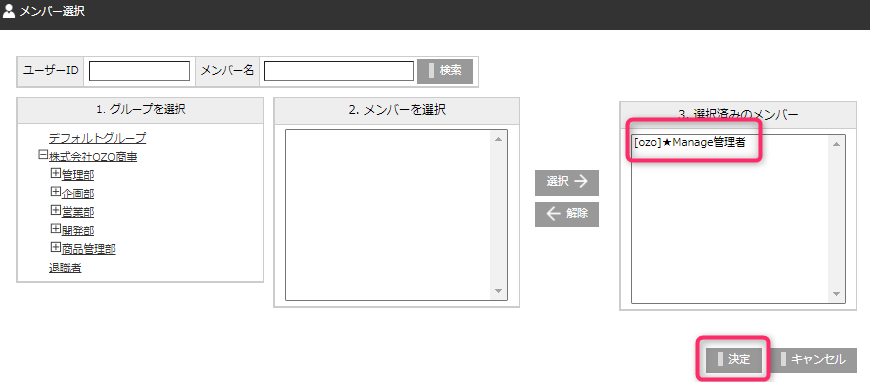The width and height of the screenshot is (870, 382).
Task: Click member list scrollbar up arrow
Action: click(x=498, y=139)
